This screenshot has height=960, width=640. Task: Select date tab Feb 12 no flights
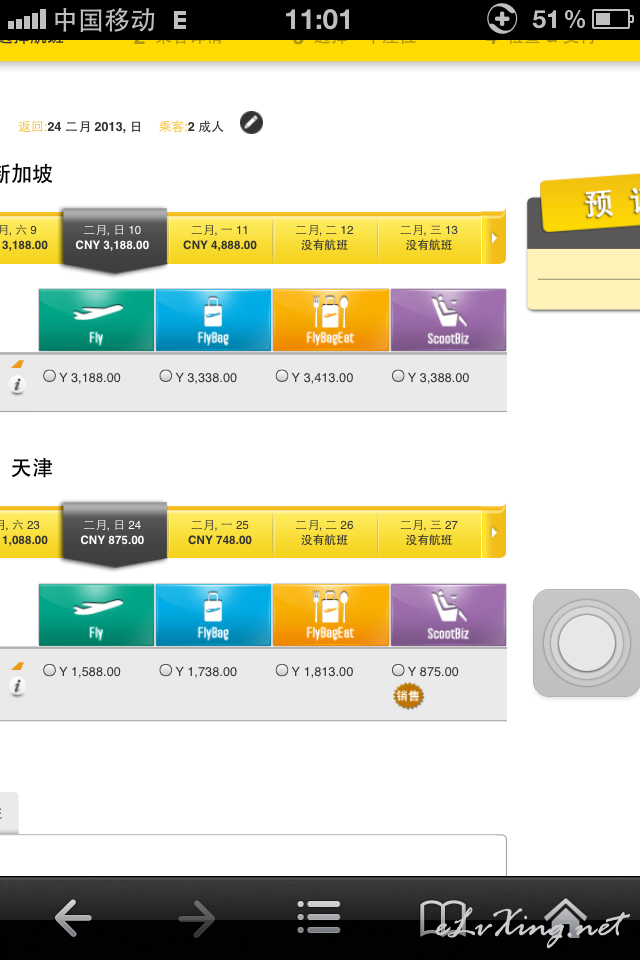[x=325, y=238]
